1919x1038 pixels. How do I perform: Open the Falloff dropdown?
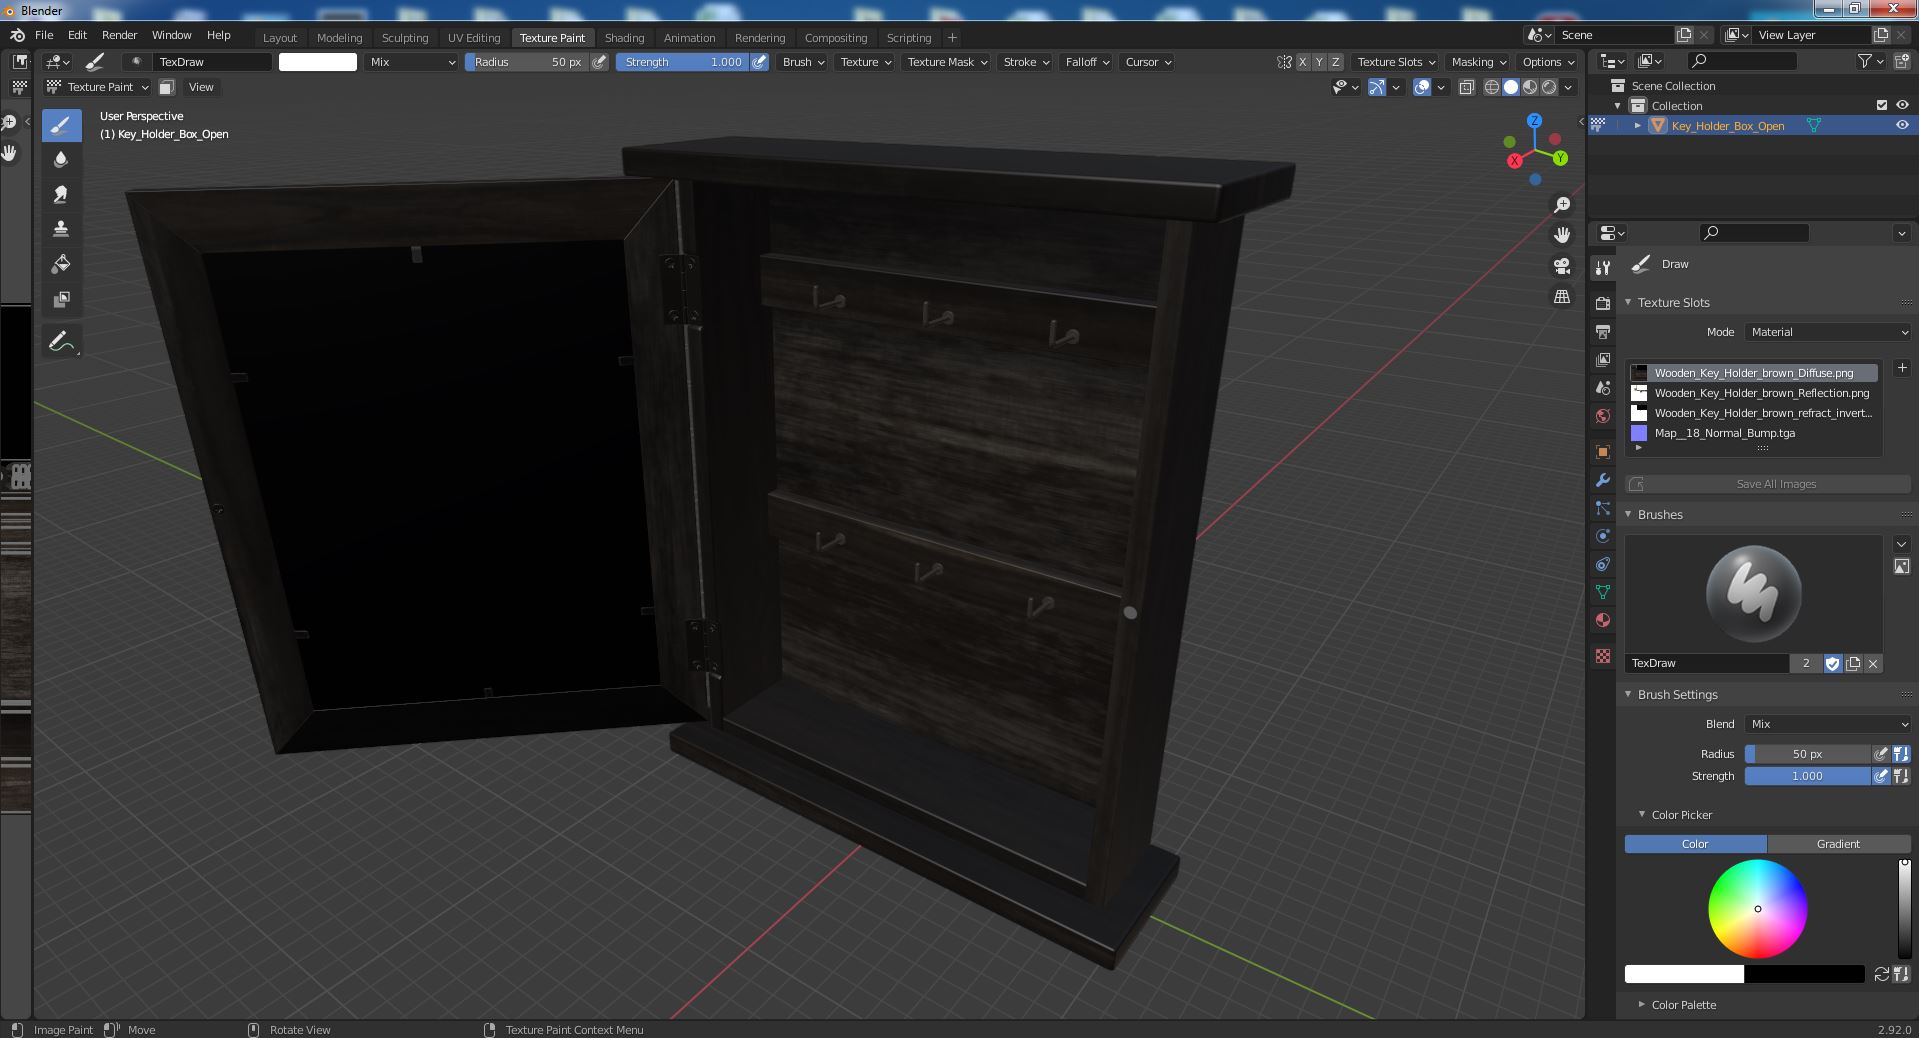click(1087, 62)
